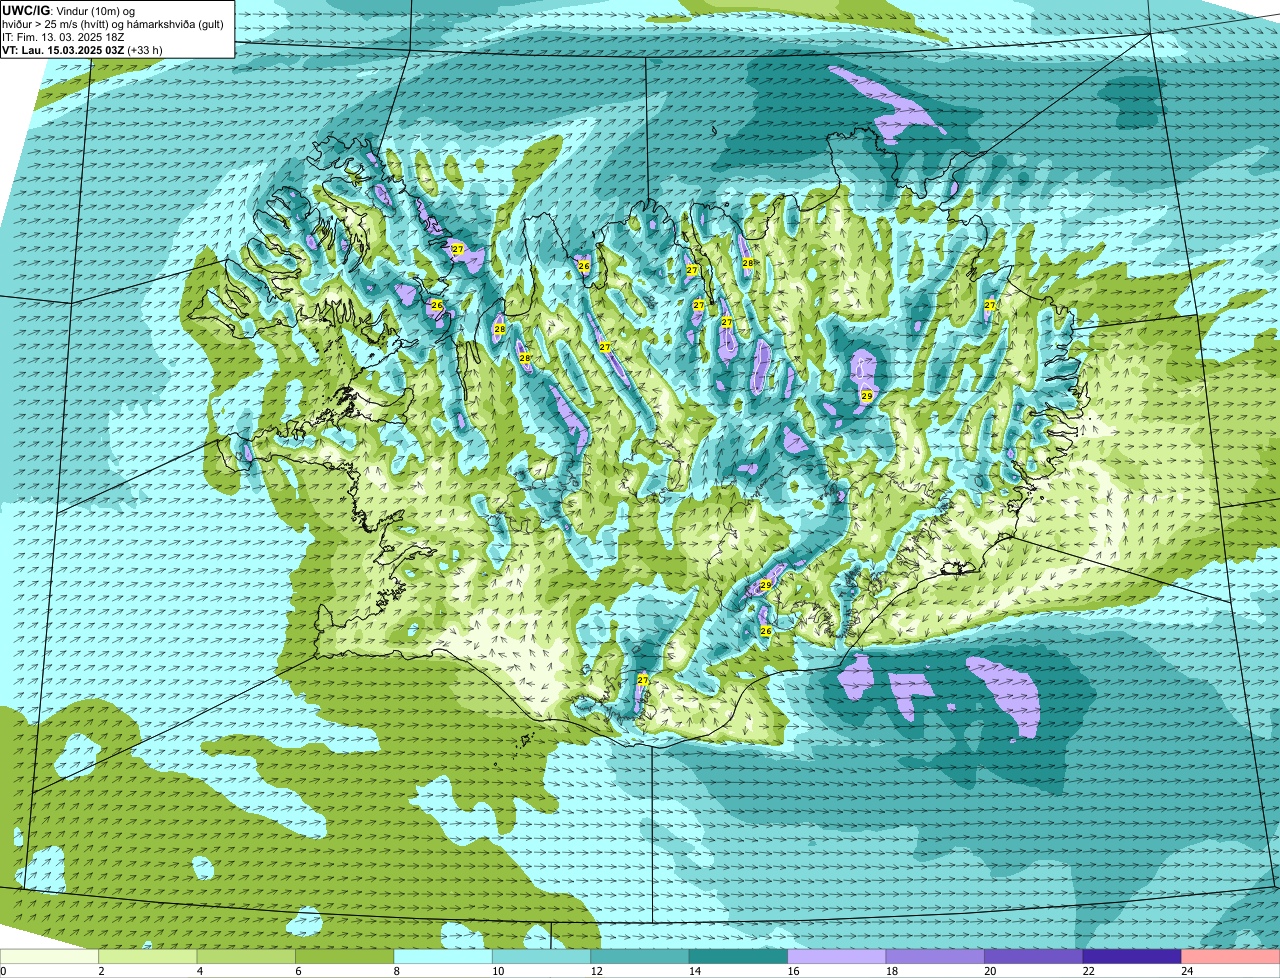Click the 4–6 m/s light green legend swatch
This screenshot has height=978, width=1280.
[246, 956]
